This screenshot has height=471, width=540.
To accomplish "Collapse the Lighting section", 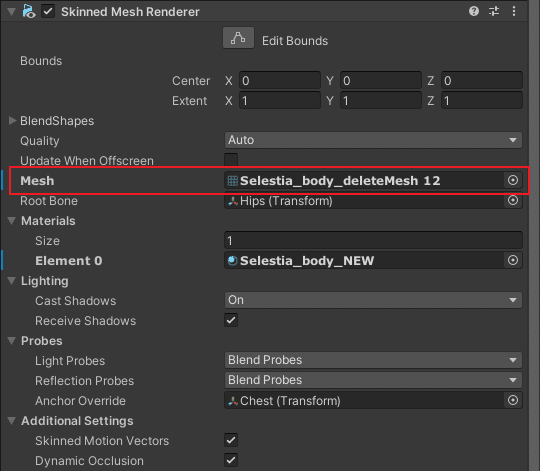I will pyautogui.click(x=12, y=281).
